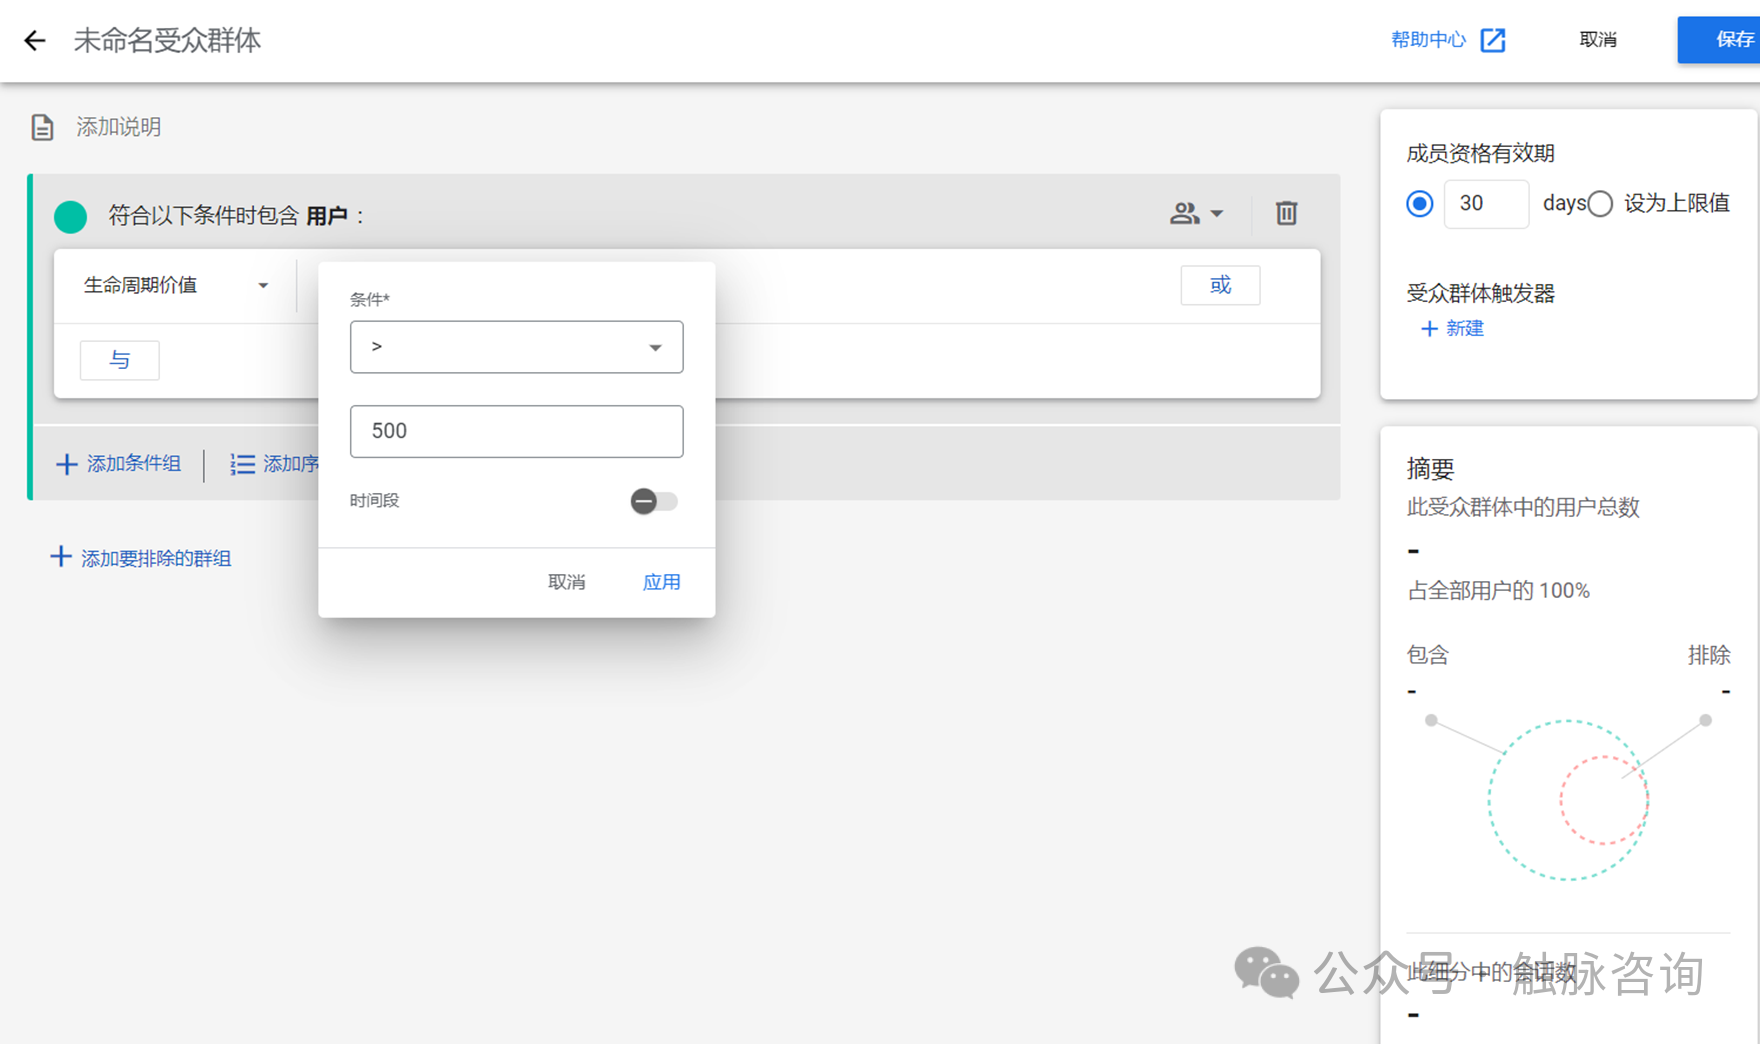Click the 添加说明 description field
Viewport: 1760px width, 1044px height.
119,127
